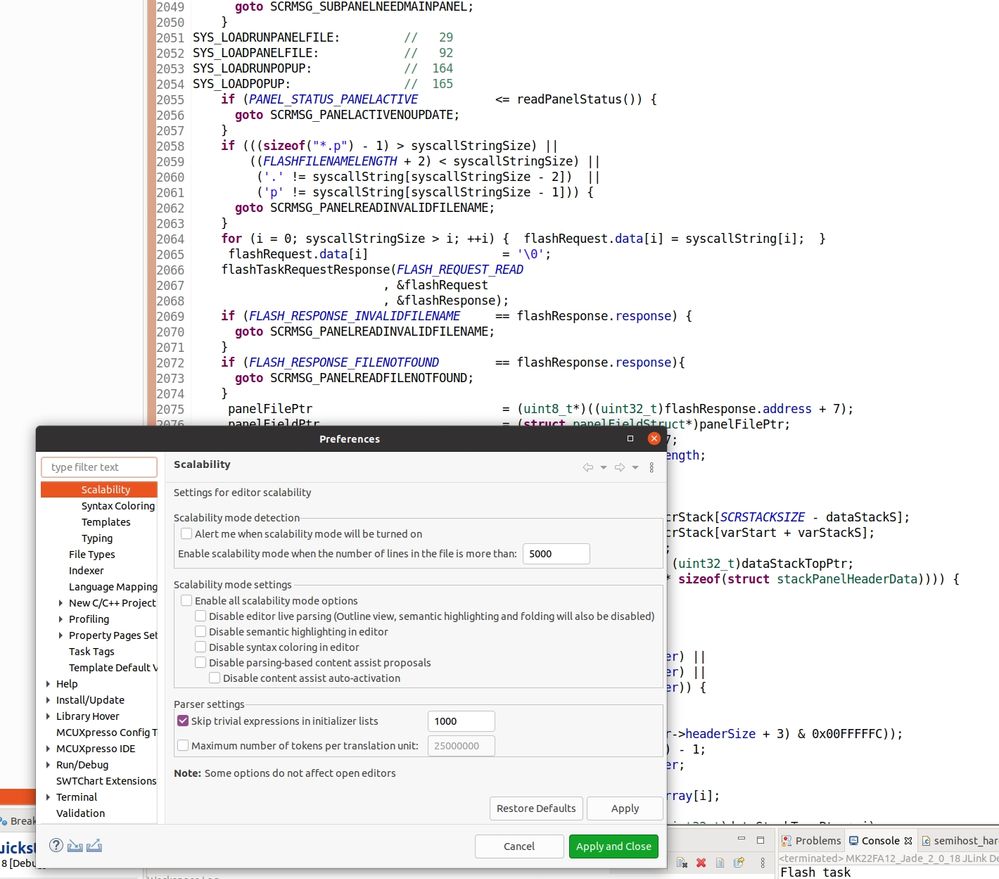This screenshot has height=879, width=999.
Task: Check Disable syntax coloring in editor
Action: click(200, 647)
